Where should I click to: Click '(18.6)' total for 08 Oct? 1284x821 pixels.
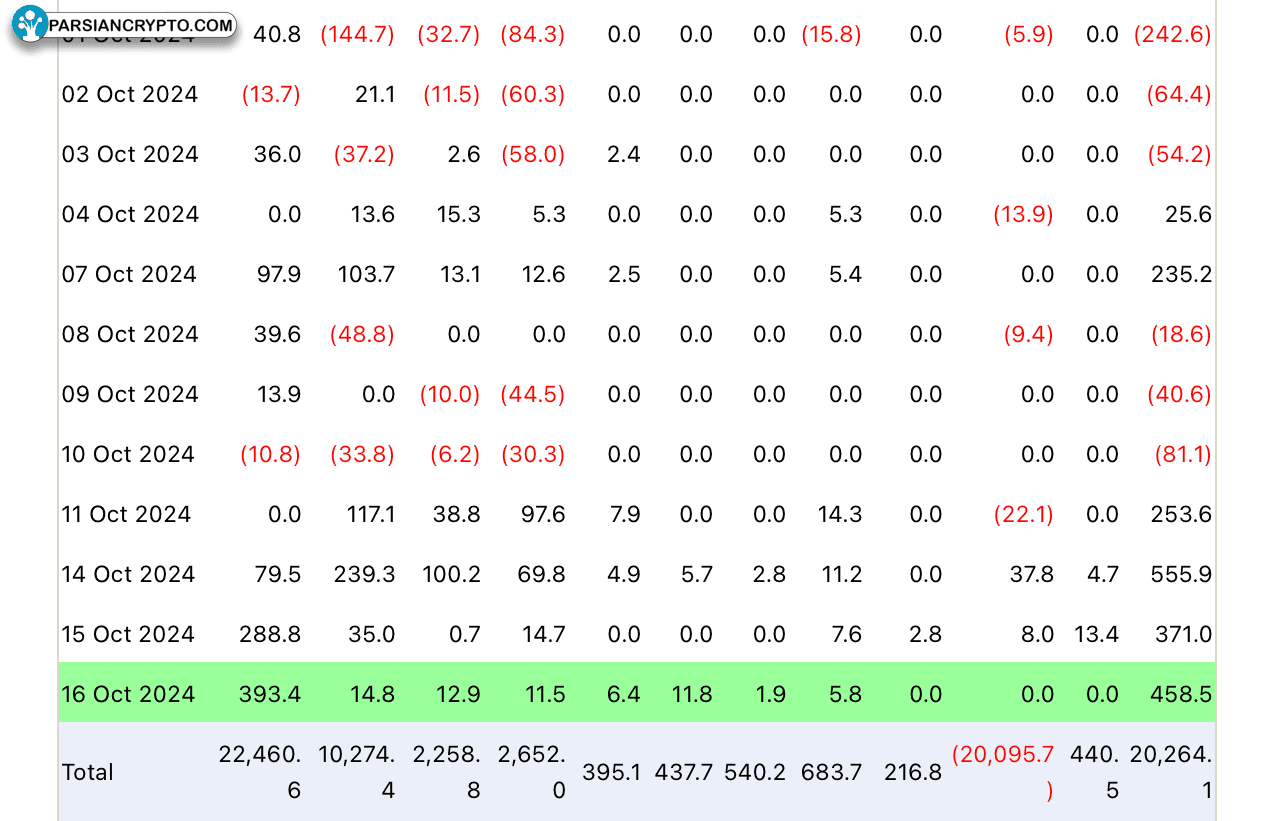click(1181, 334)
